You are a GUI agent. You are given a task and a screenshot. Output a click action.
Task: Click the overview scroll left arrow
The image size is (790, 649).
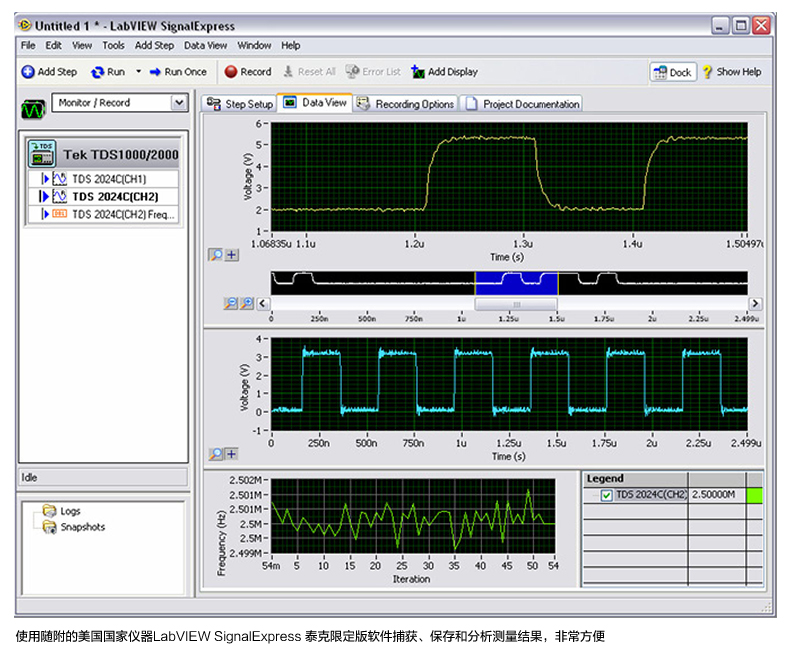pyautogui.click(x=262, y=303)
